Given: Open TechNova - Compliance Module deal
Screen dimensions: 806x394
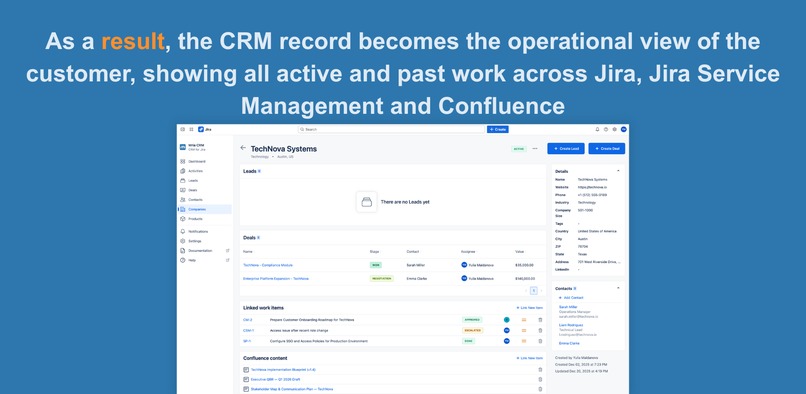Looking at the screenshot, I should coord(268,265).
